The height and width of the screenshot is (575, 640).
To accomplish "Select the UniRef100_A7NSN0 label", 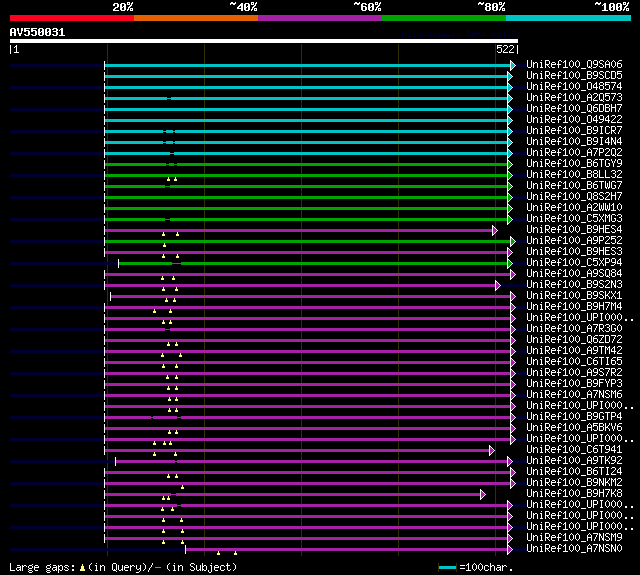I will pos(574,549).
